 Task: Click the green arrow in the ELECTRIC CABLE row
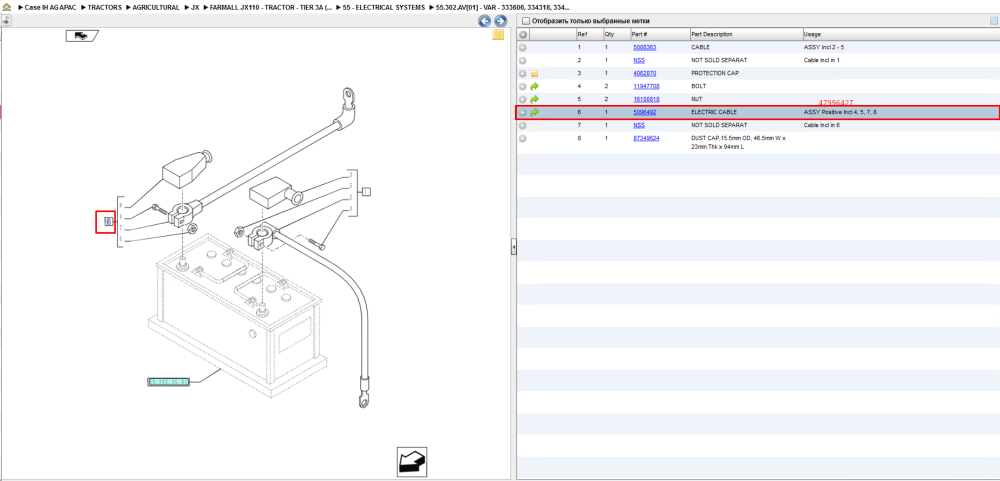(534, 112)
